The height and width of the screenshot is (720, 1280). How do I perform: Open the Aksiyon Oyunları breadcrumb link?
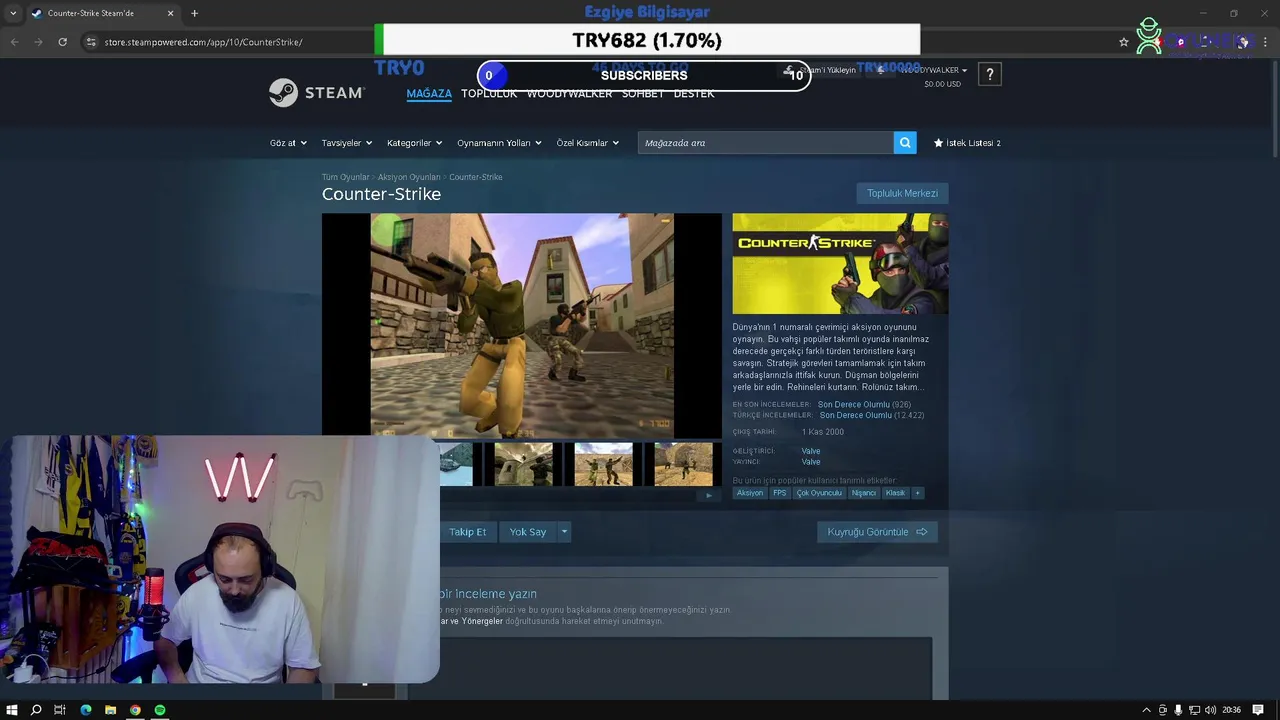coord(409,177)
